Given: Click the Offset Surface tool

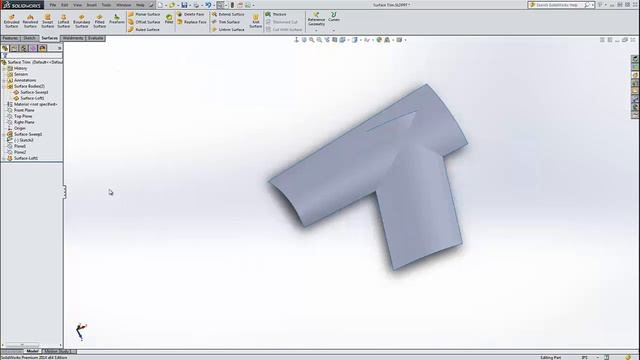Looking at the screenshot, I should pos(144,22).
